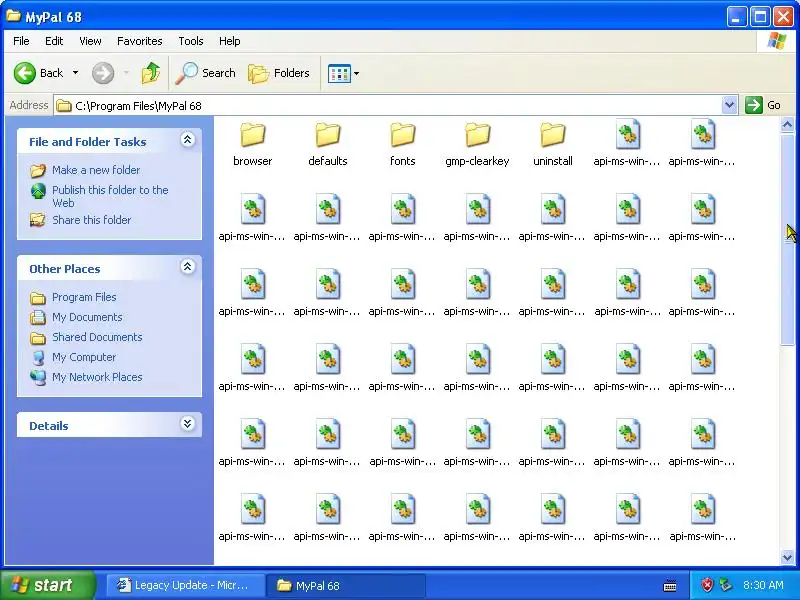Toggle the Folders tree pane
Image resolution: width=800 pixels, height=600 pixels.
[x=279, y=73]
